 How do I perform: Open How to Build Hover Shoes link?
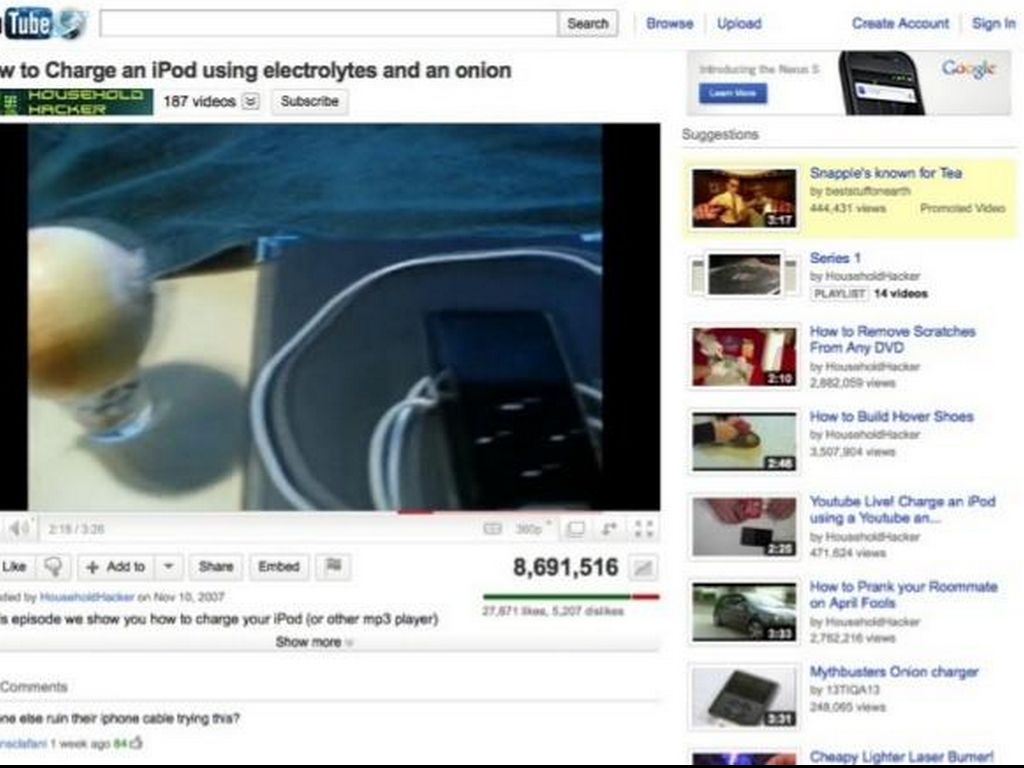point(891,417)
